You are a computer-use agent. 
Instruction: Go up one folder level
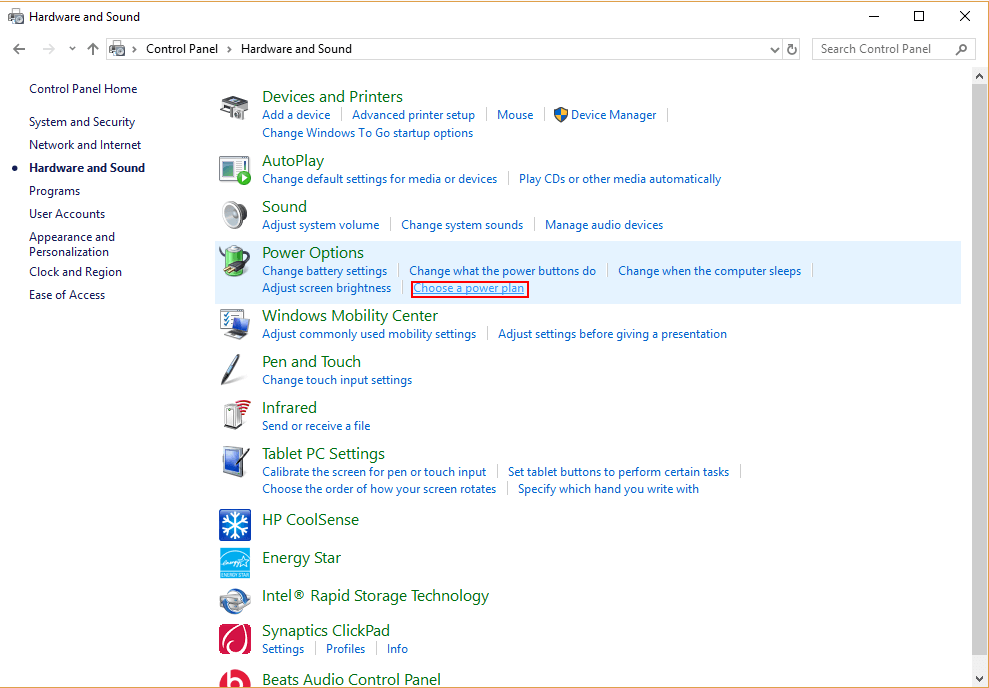[x=93, y=49]
